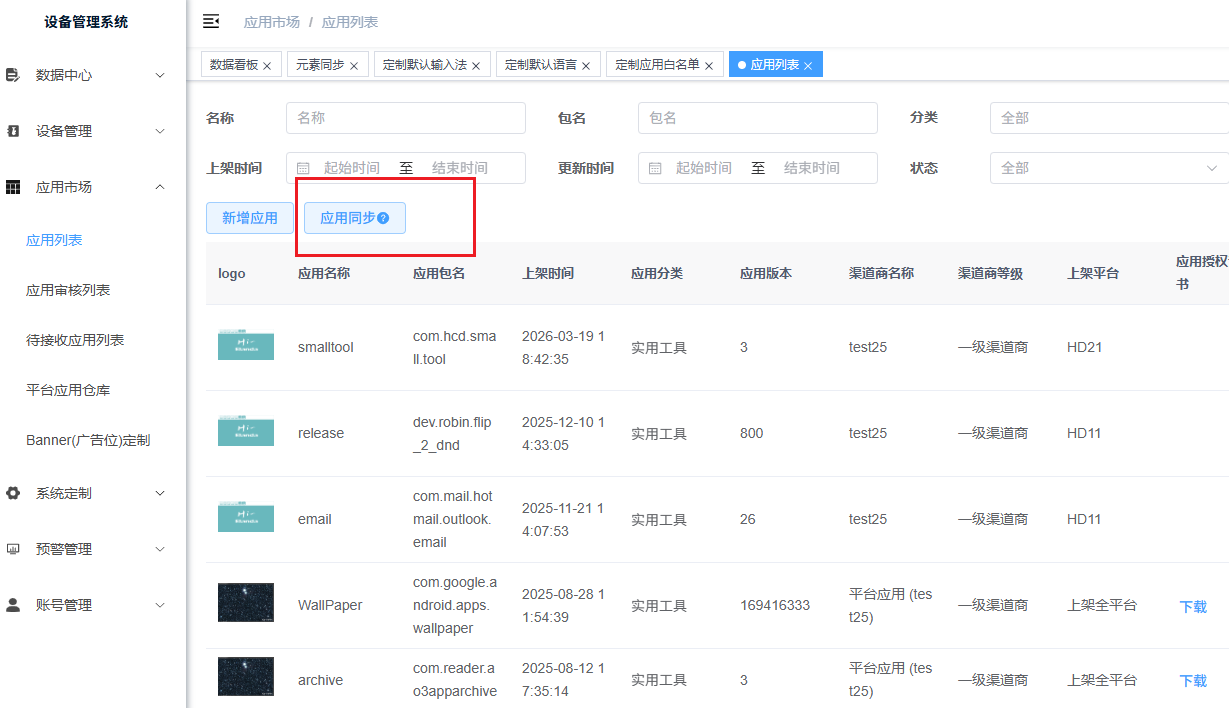Click the 应用同步 button

pos(355,218)
